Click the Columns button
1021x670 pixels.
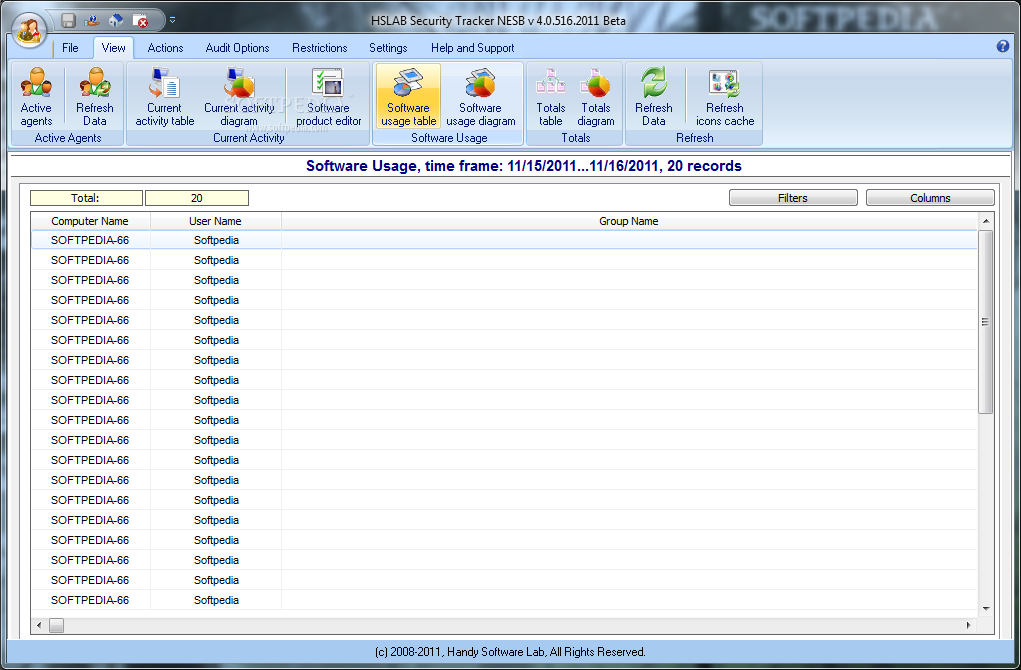coord(930,198)
